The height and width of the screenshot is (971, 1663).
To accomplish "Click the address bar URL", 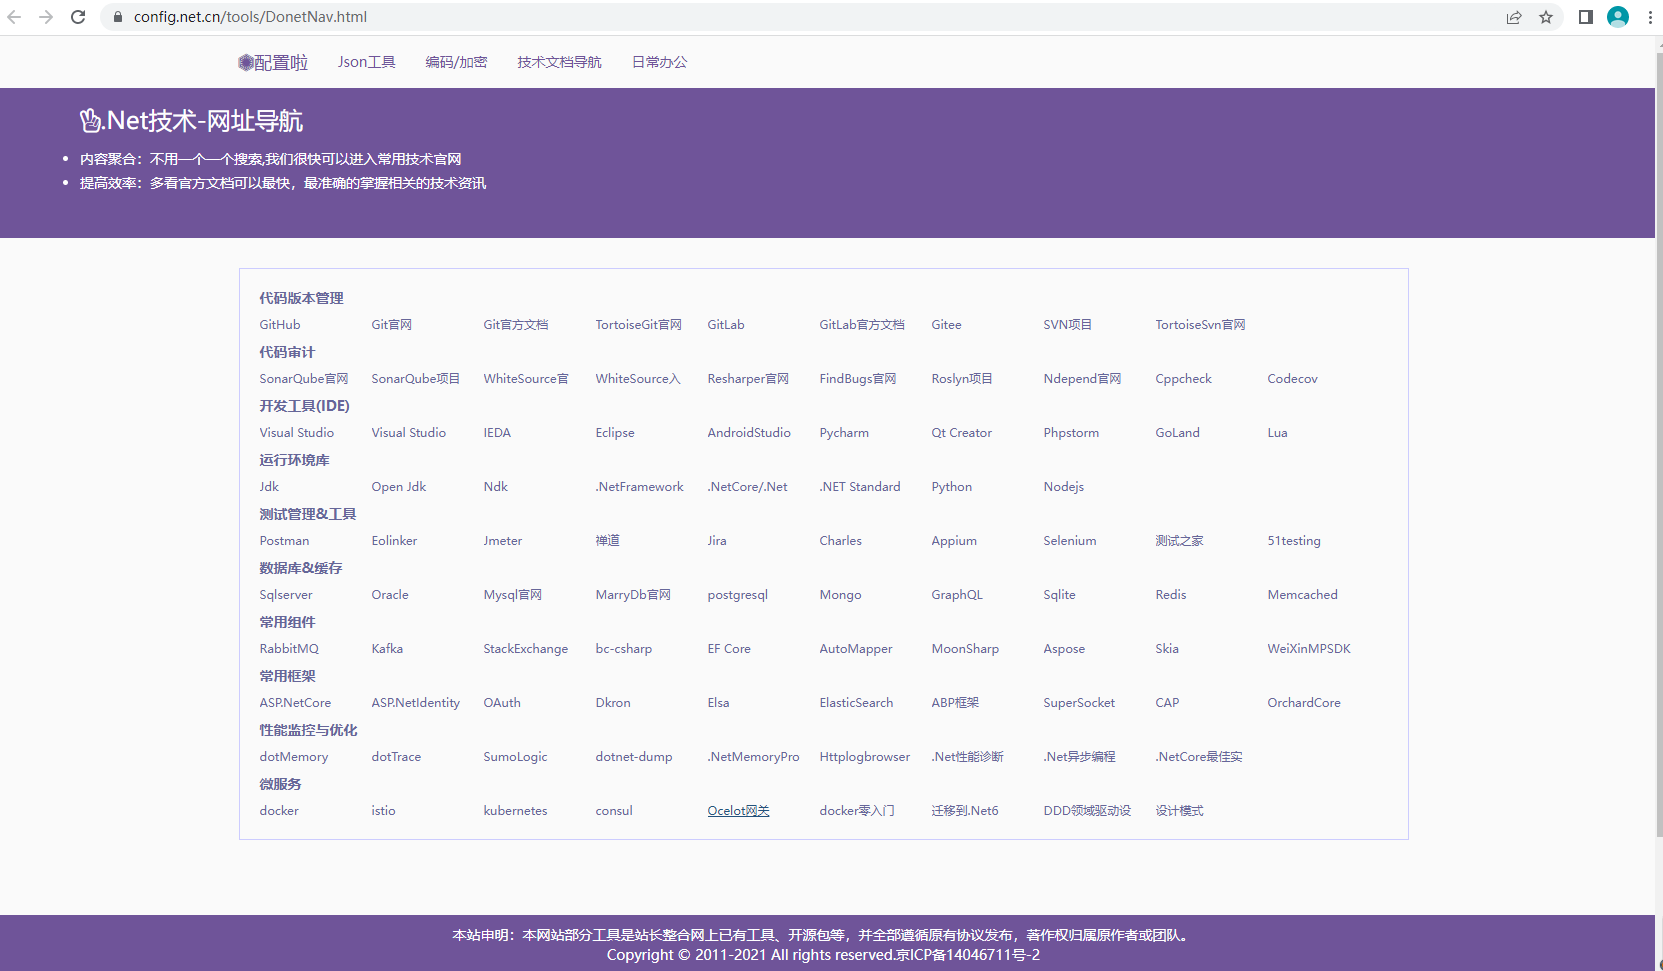I will (250, 17).
